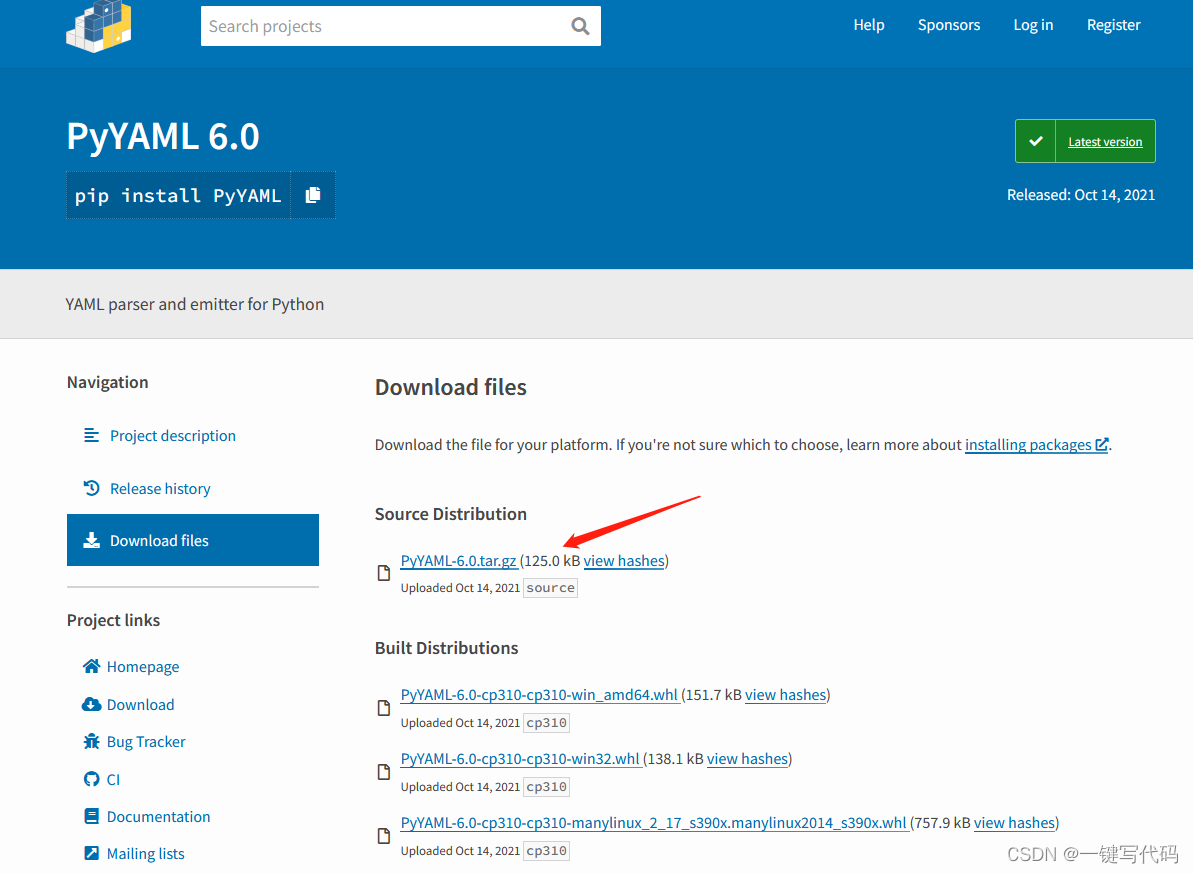Click the YAML parser and emitter summary

pyautogui.click(x=195, y=304)
